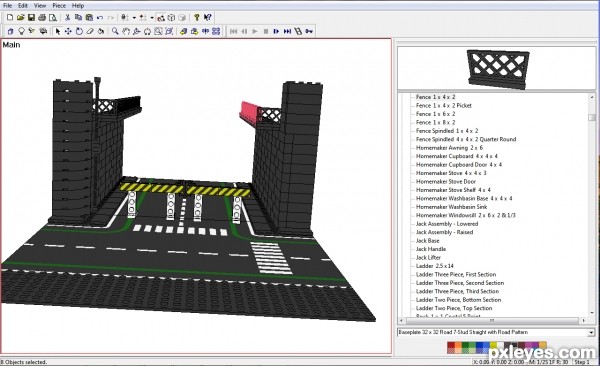Viewport: 600px width, 366px height.
Task: Select 'Jack Handle' in the list
Action: [431, 249]
